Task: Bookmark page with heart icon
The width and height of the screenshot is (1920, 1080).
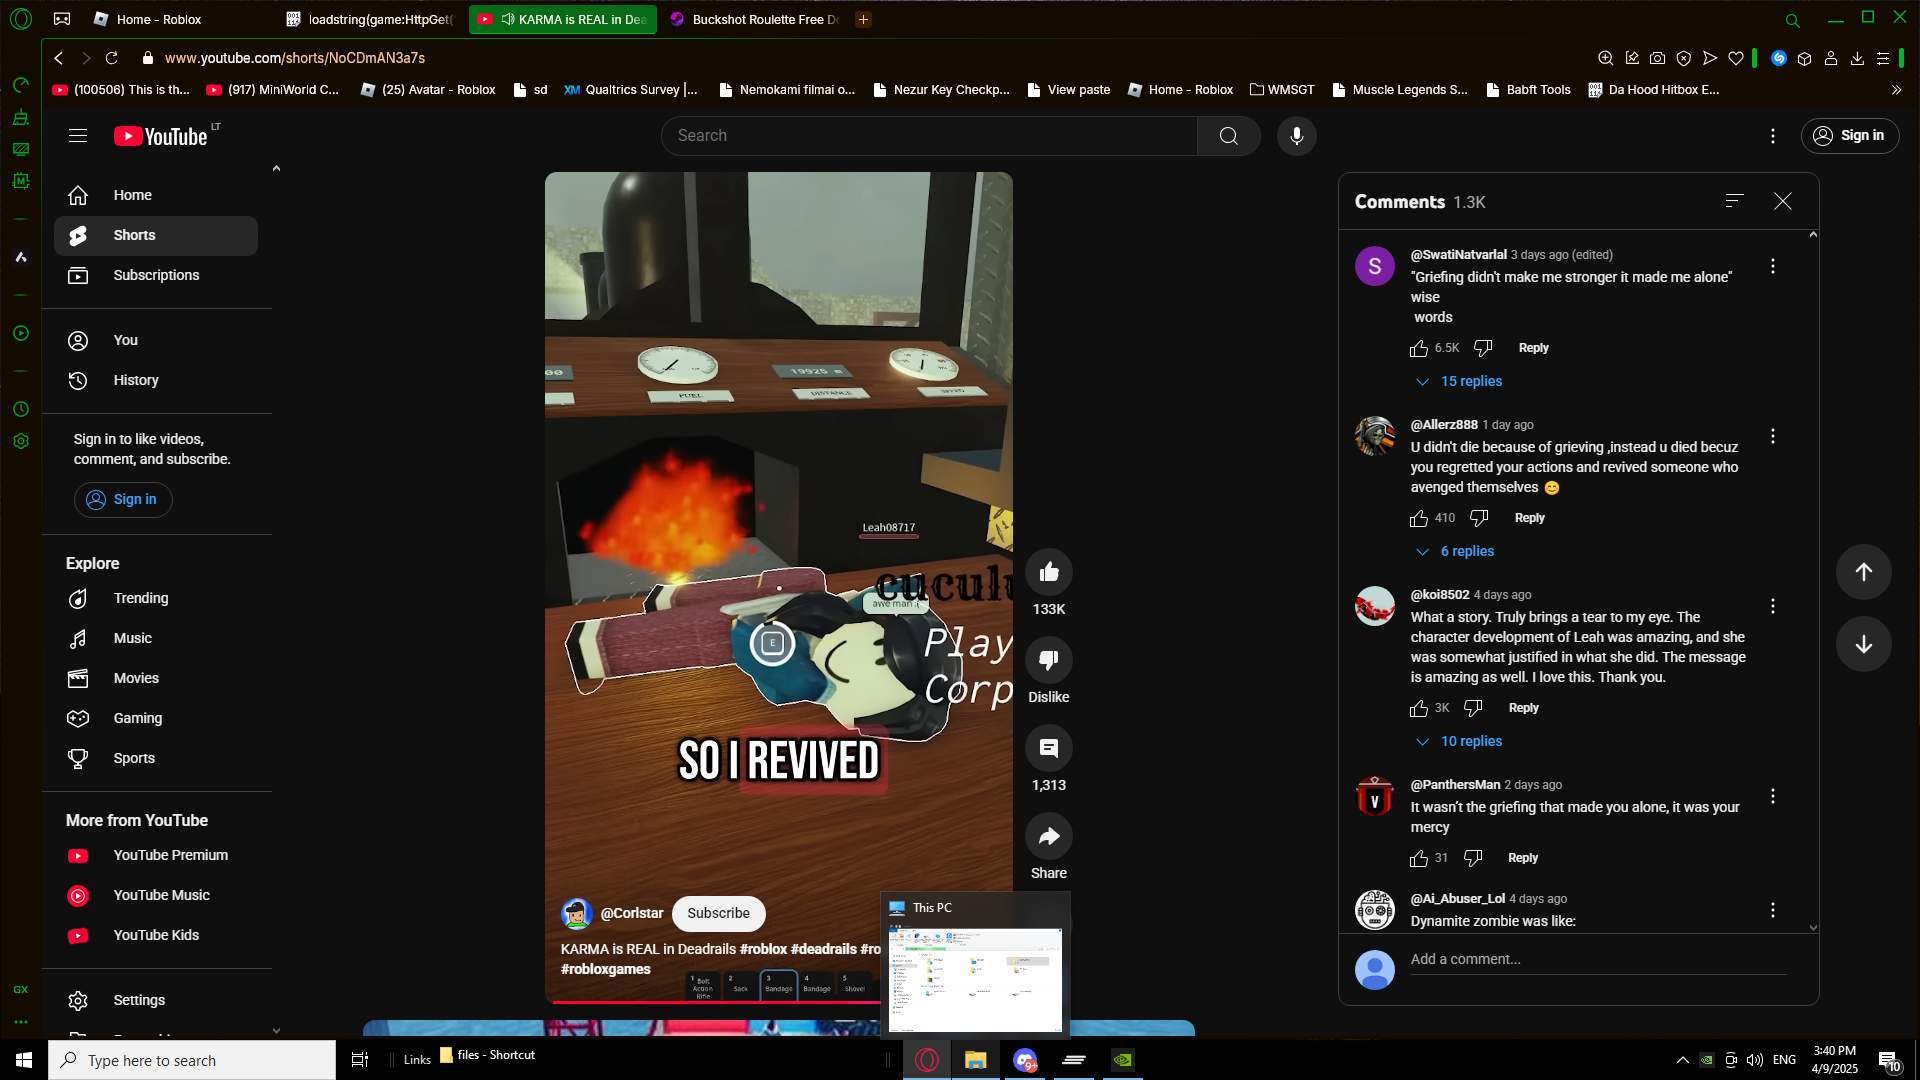Action: point(1736,58)
